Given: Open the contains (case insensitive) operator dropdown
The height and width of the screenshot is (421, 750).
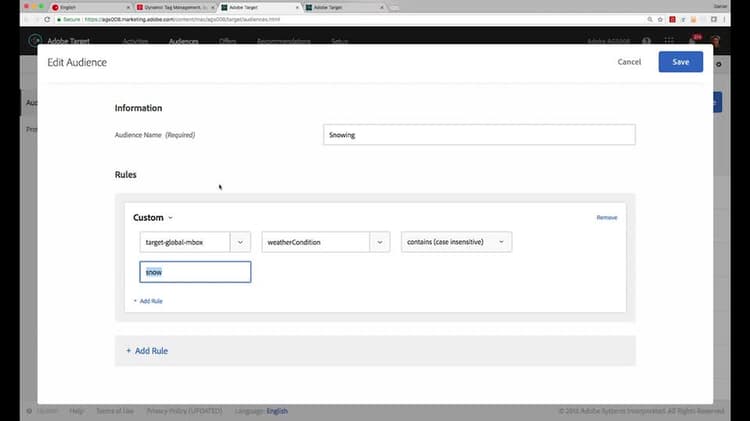Looking at the screenshot, I should 456,242.
